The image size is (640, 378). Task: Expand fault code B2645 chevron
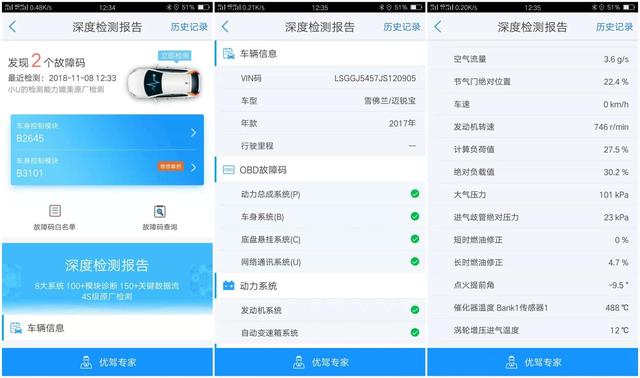[x=193, y=132]
